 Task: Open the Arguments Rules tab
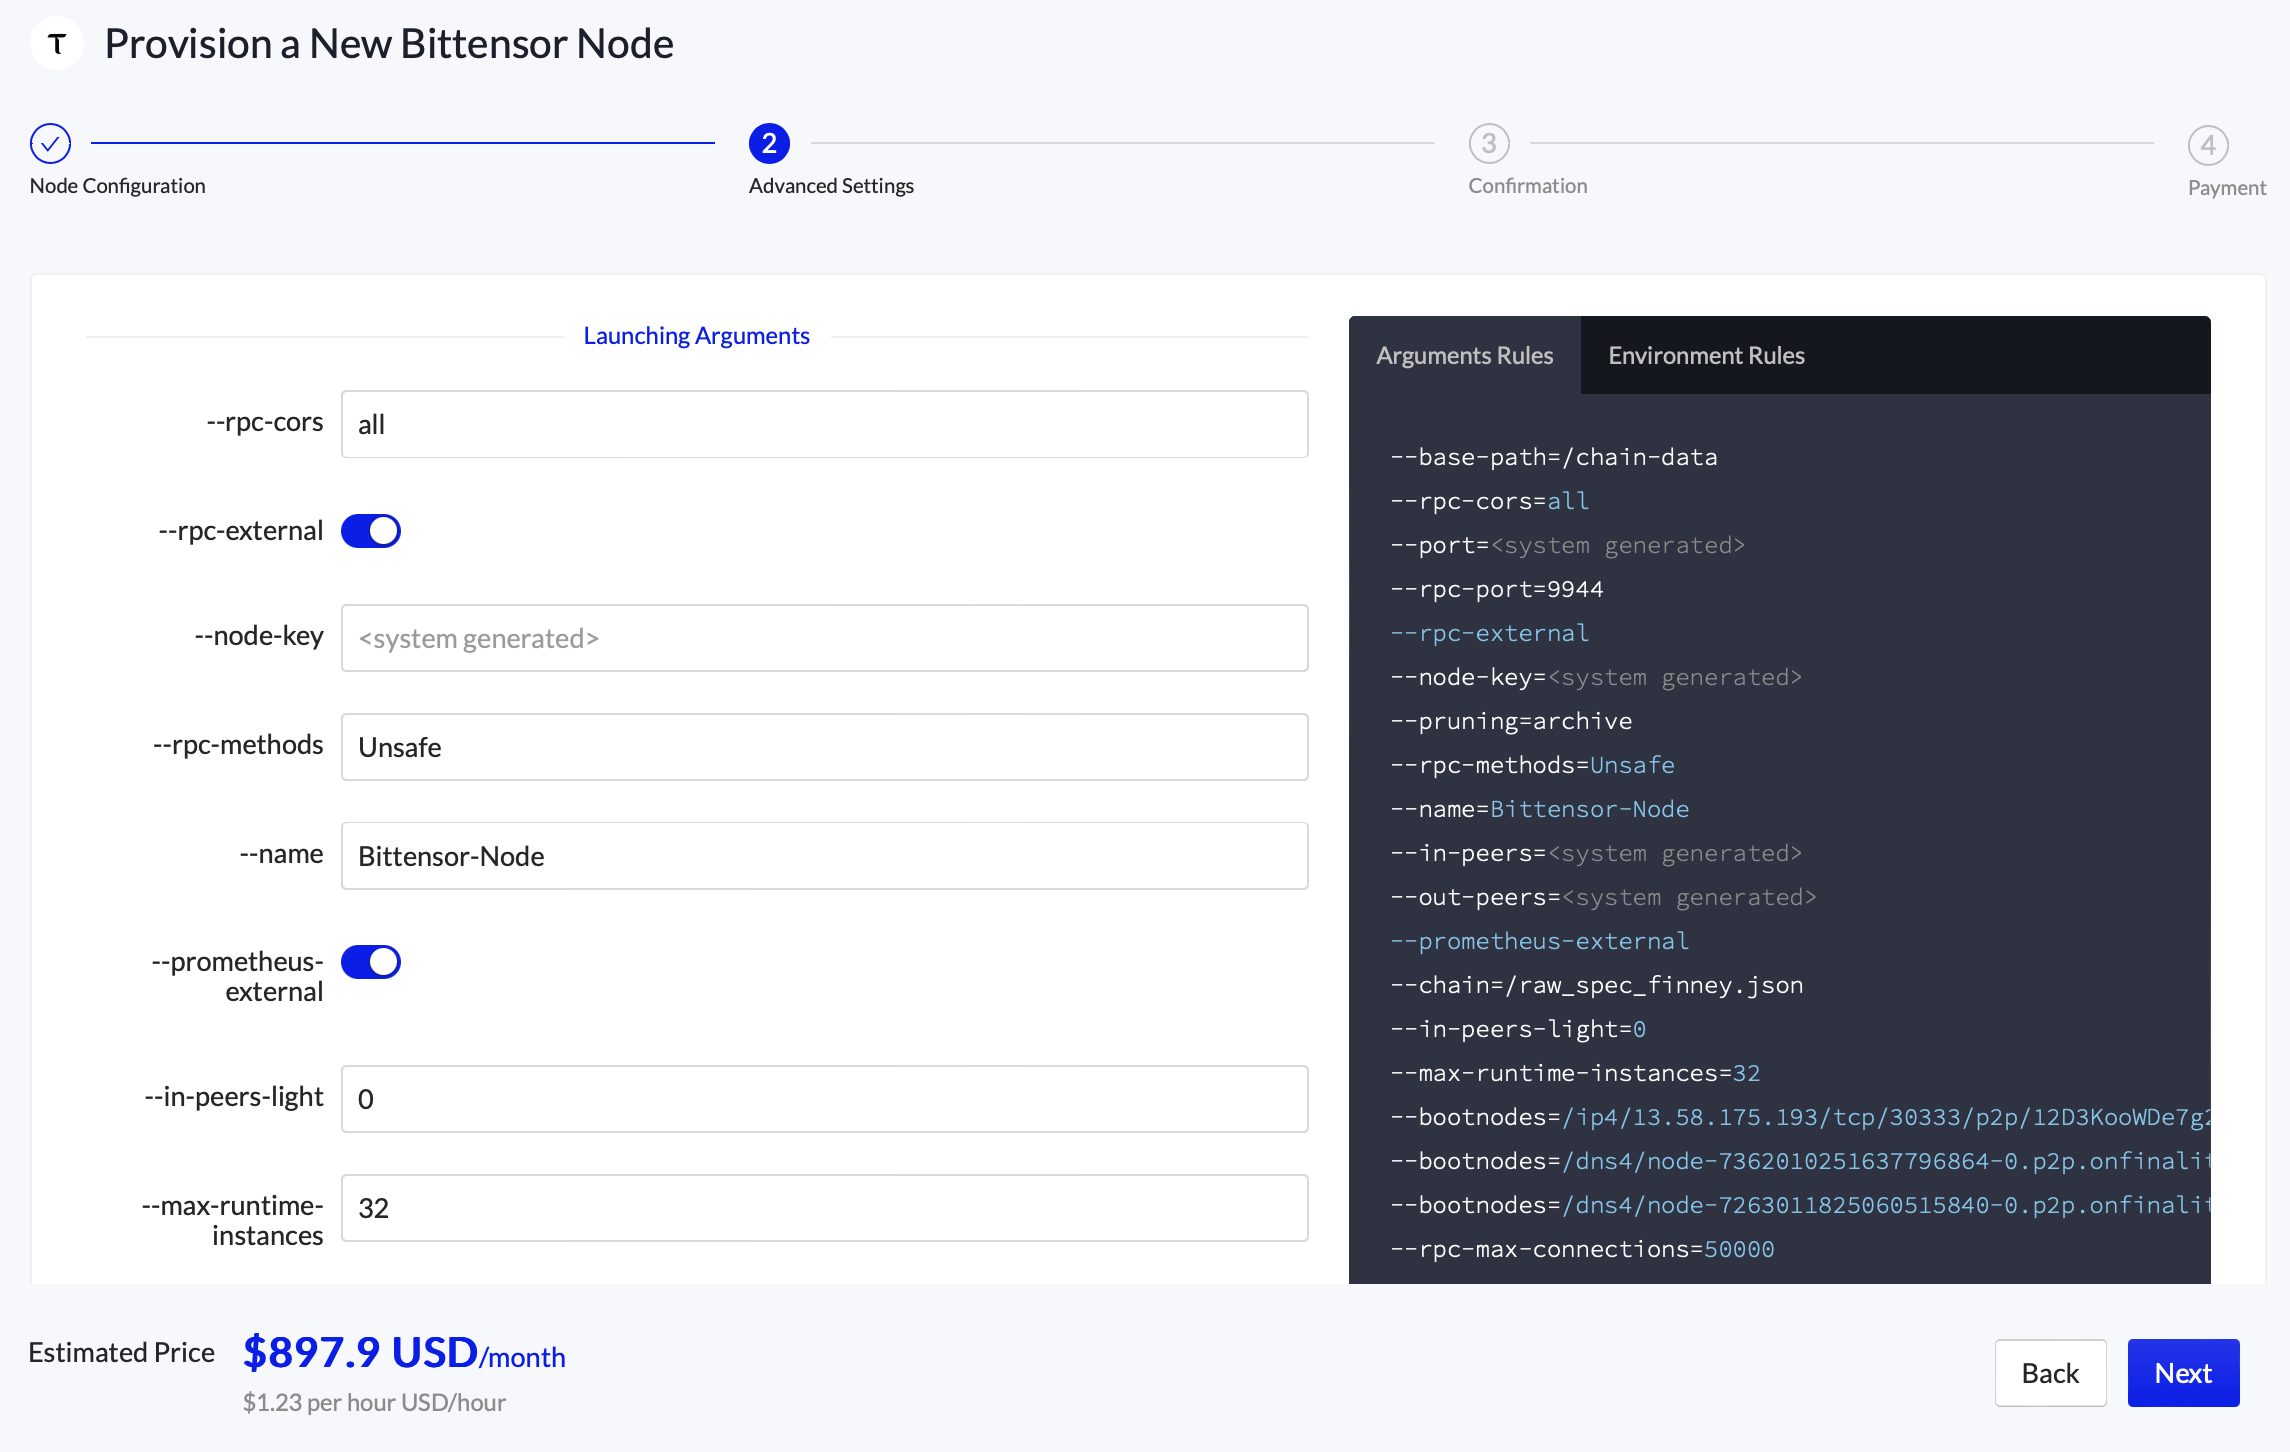point(1465,355)
